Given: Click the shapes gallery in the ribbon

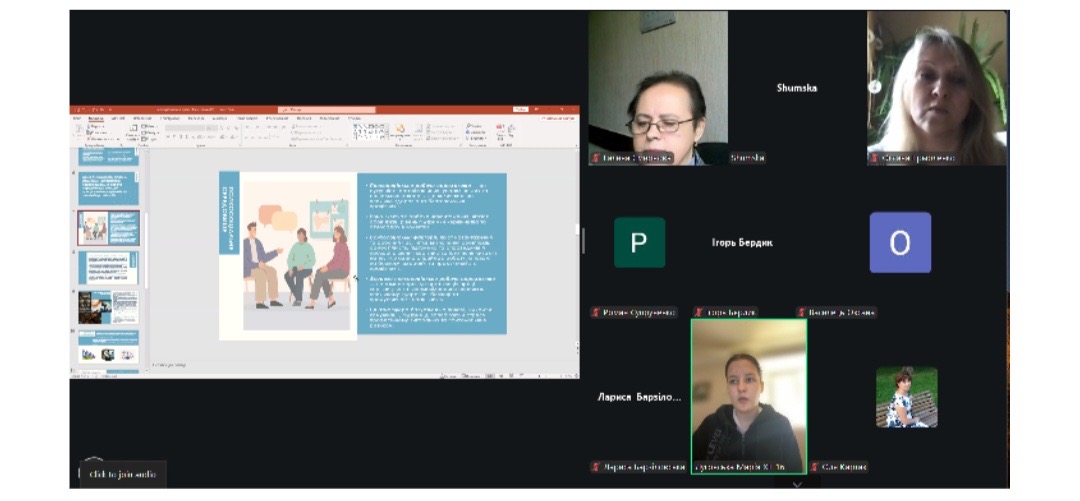Looking at the screenshot, I should coord(372,131).
